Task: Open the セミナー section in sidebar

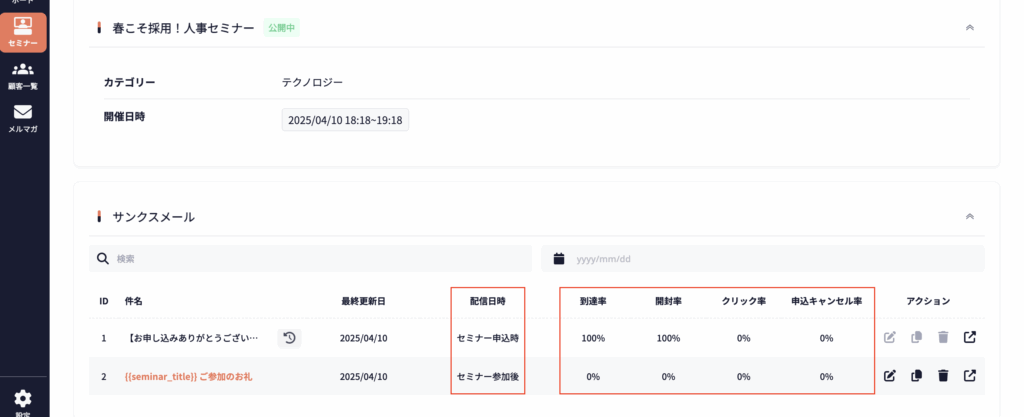Action: (23, 31)
